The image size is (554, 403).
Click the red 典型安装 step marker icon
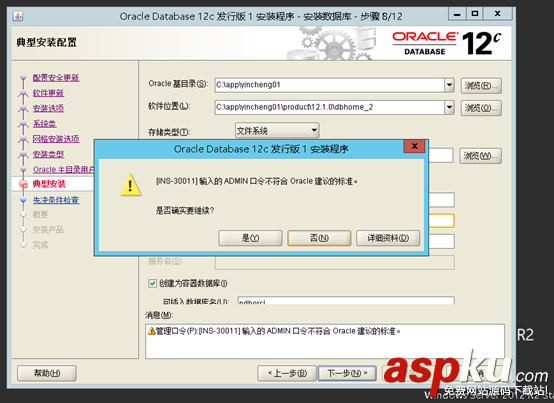click(x=23, y=184)
